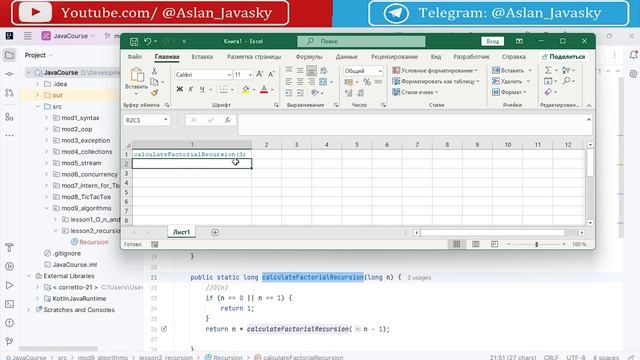The width and height of the screenshot is (640, 360).
Task: Switch to the Формулы tab
Action: pyautogui.click(x=309, y=57)
